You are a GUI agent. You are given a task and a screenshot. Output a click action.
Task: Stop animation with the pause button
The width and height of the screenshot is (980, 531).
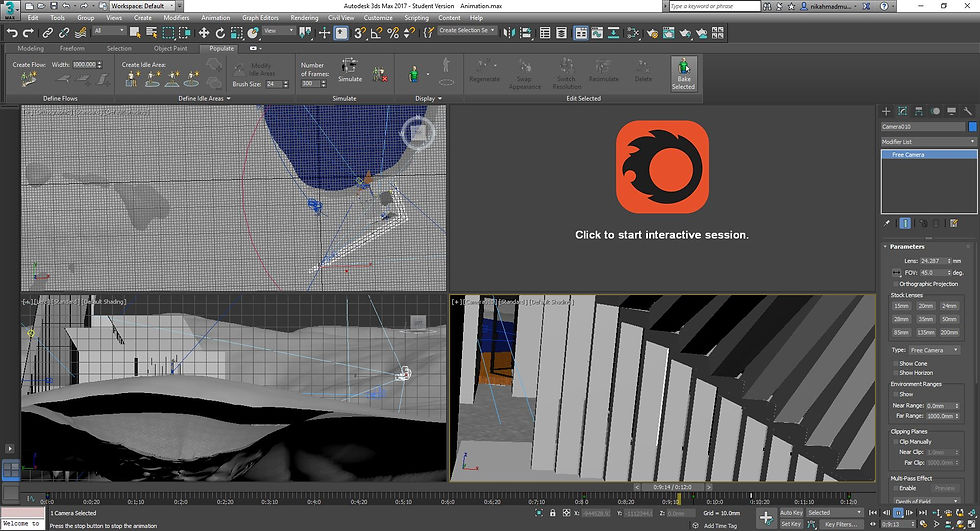(x=898, y=513)
